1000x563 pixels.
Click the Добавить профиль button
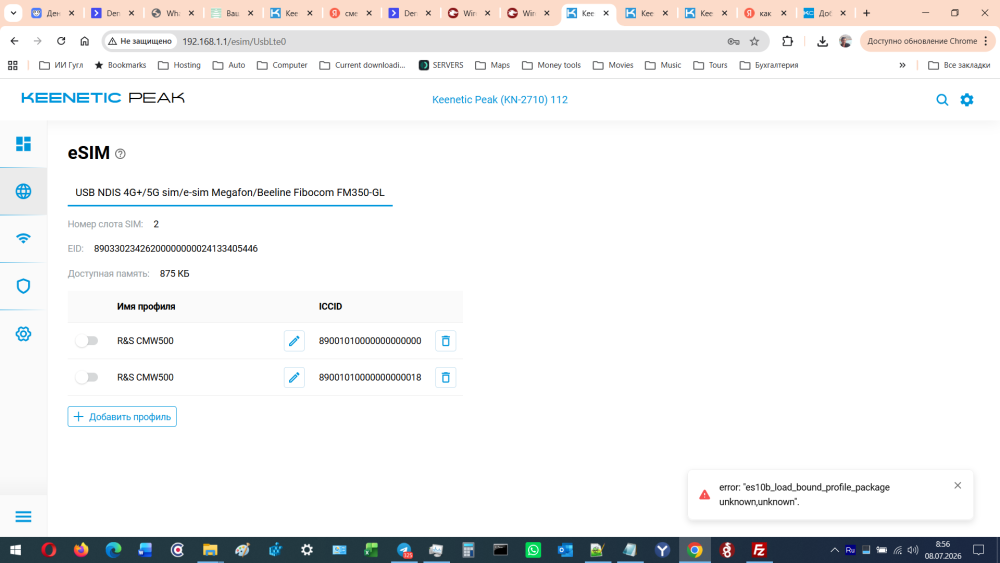coord(122,416)
